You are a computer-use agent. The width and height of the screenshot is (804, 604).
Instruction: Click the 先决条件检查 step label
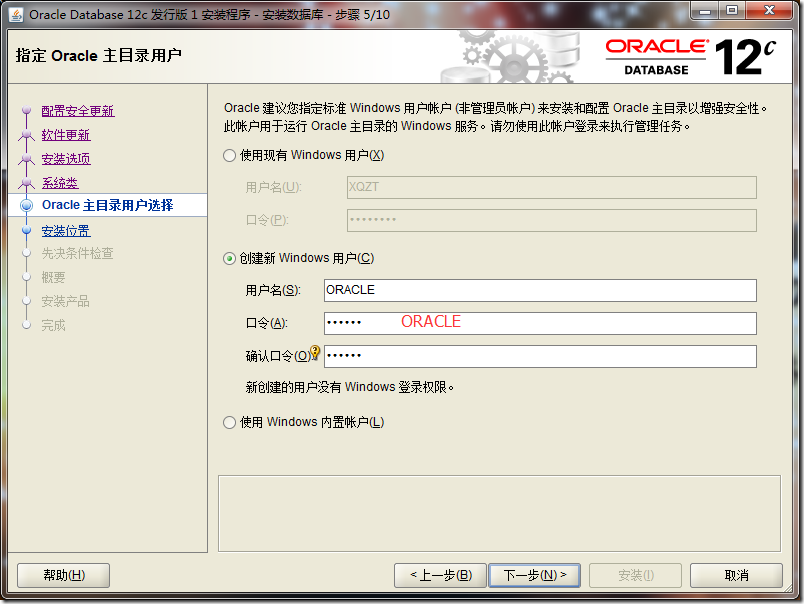tap(77, 253)
